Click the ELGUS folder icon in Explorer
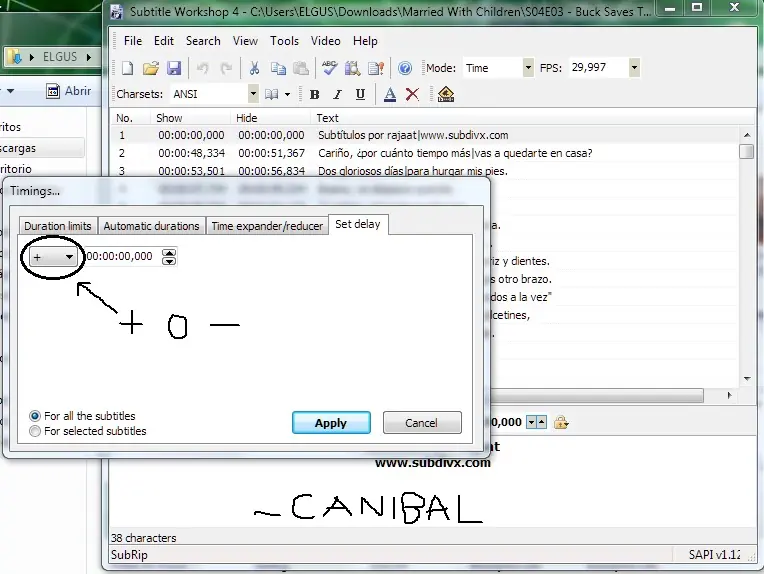The image size is (764, 574). (x=15, y=57)
